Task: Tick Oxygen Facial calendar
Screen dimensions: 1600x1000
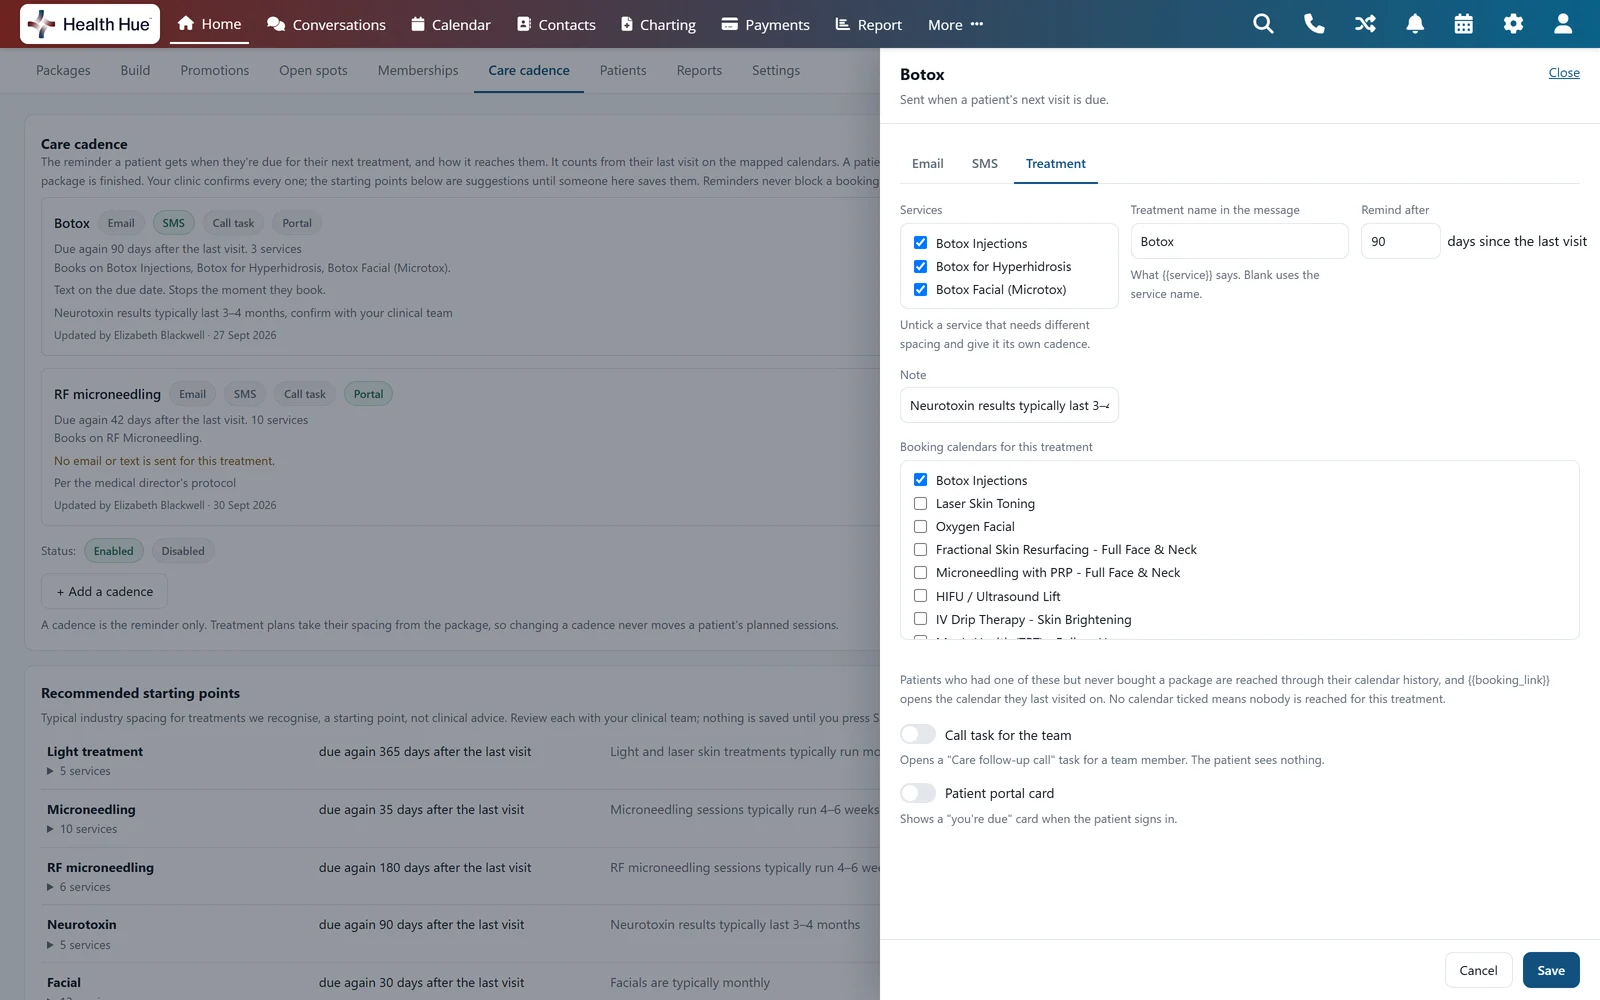Action: click(920, 526)
